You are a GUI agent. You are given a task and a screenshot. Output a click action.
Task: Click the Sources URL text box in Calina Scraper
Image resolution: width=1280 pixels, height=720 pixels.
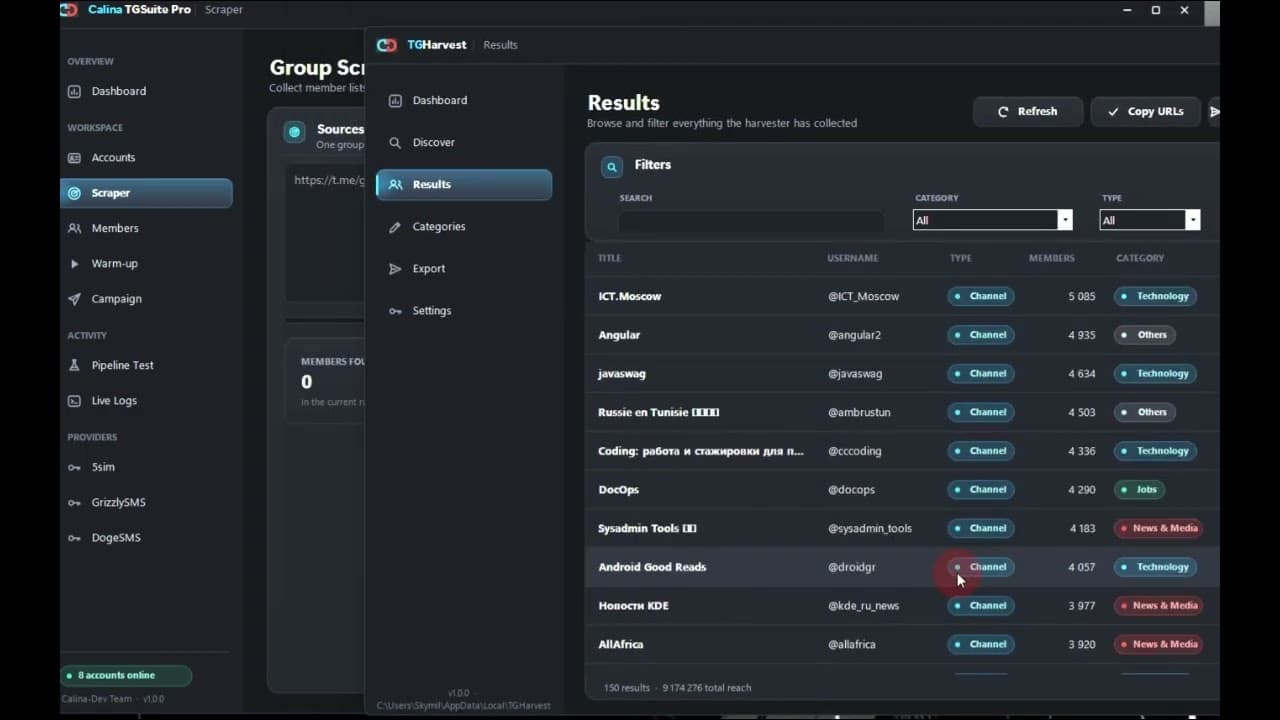tap(324, 235)
